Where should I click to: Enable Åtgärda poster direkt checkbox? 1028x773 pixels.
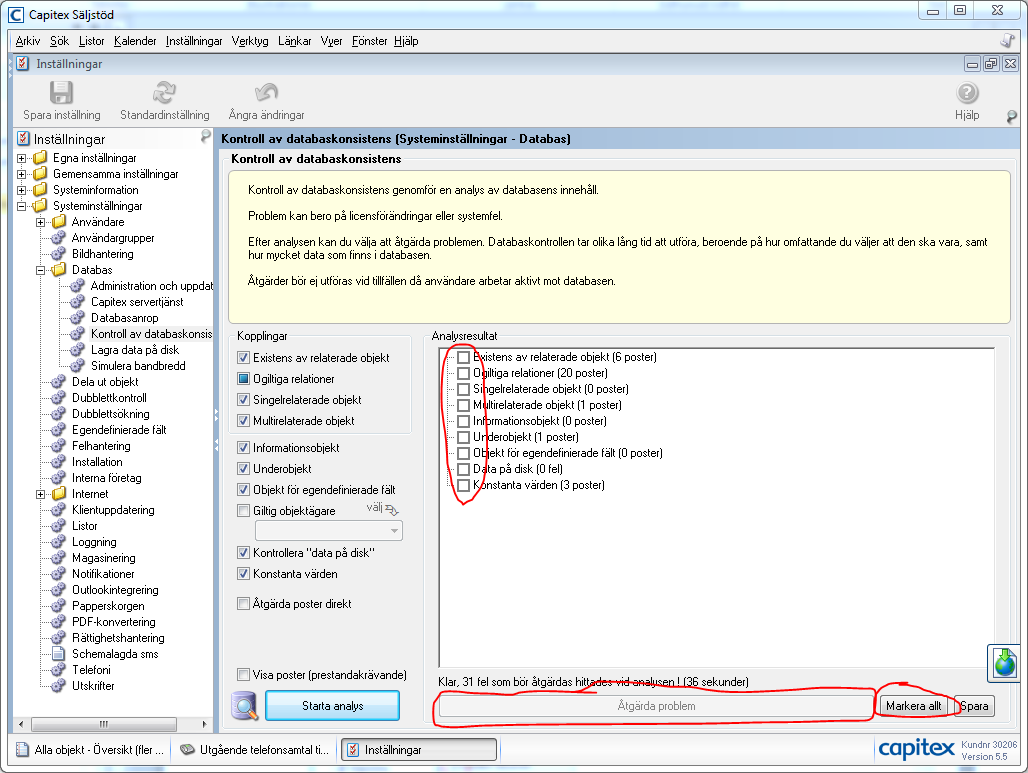coord(243,603)
